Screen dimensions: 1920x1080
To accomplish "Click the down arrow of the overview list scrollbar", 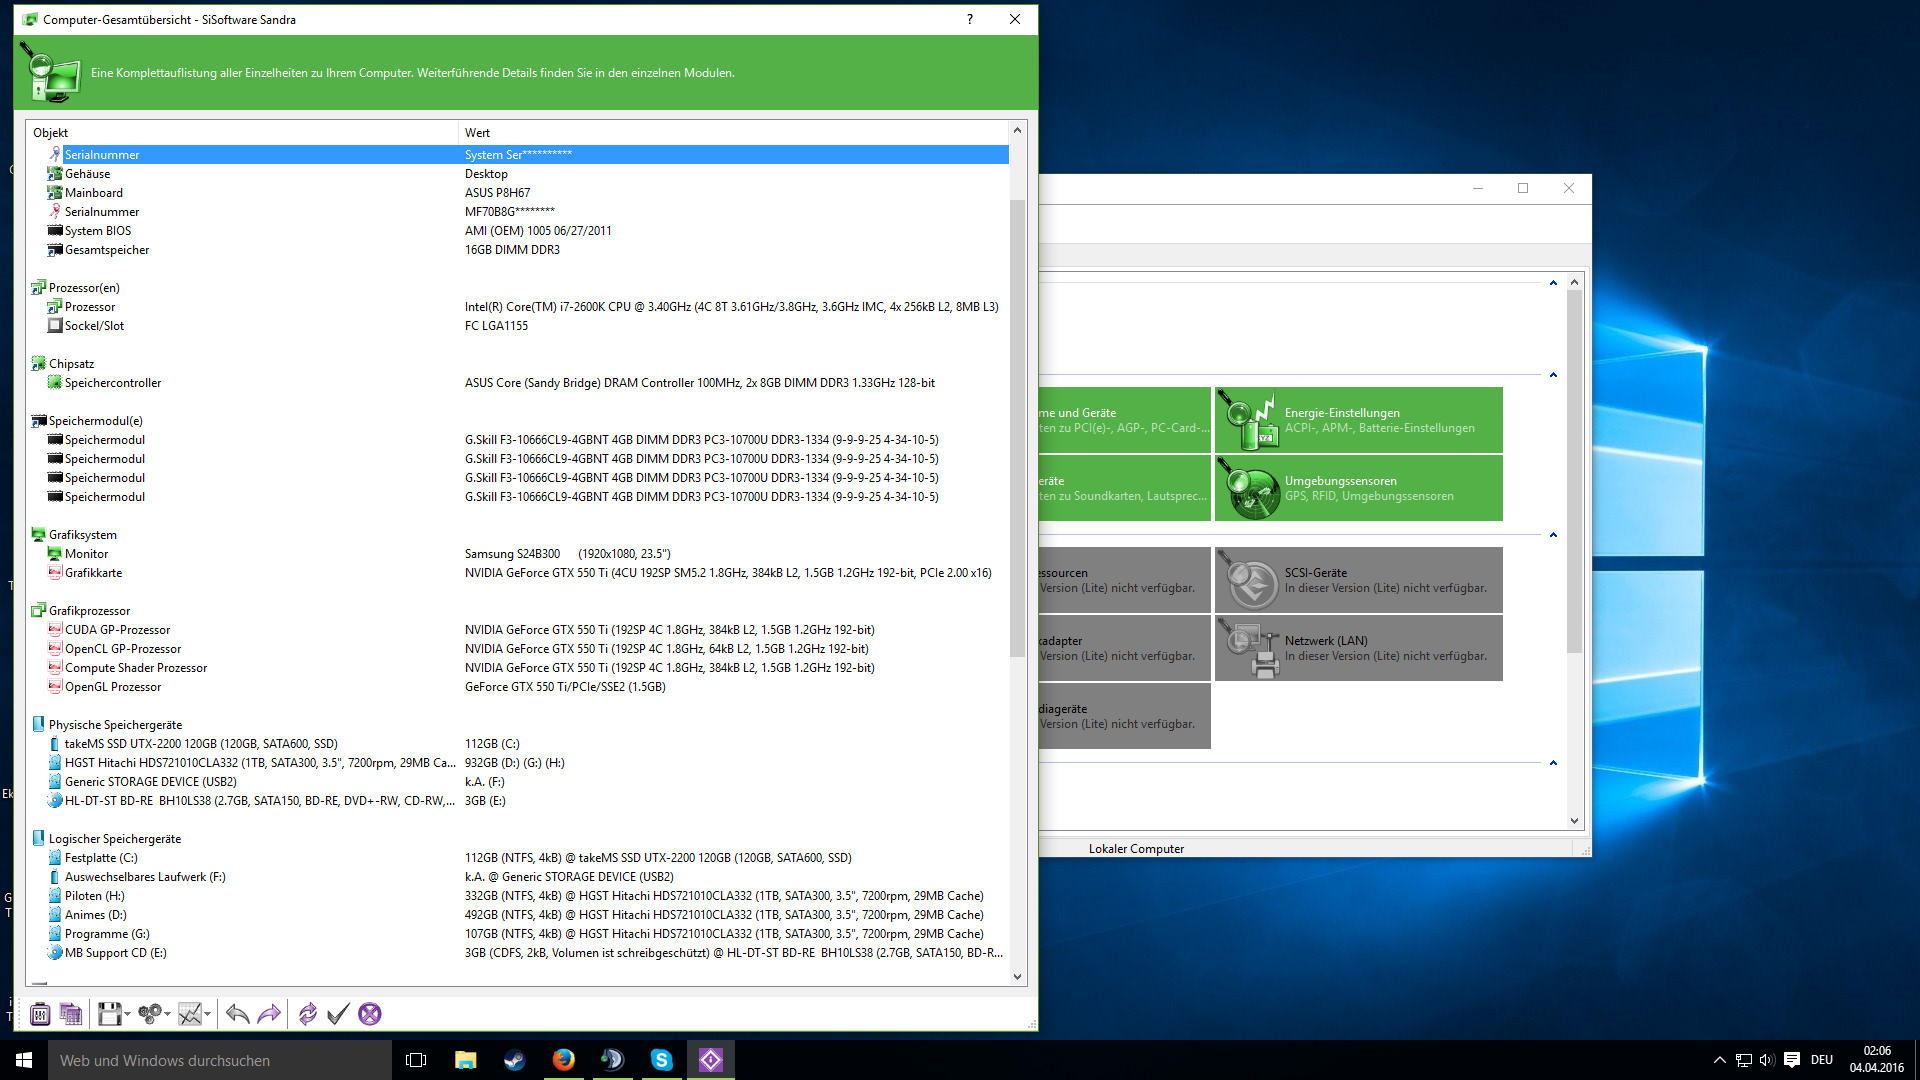I will click(x=1018, y=977).
